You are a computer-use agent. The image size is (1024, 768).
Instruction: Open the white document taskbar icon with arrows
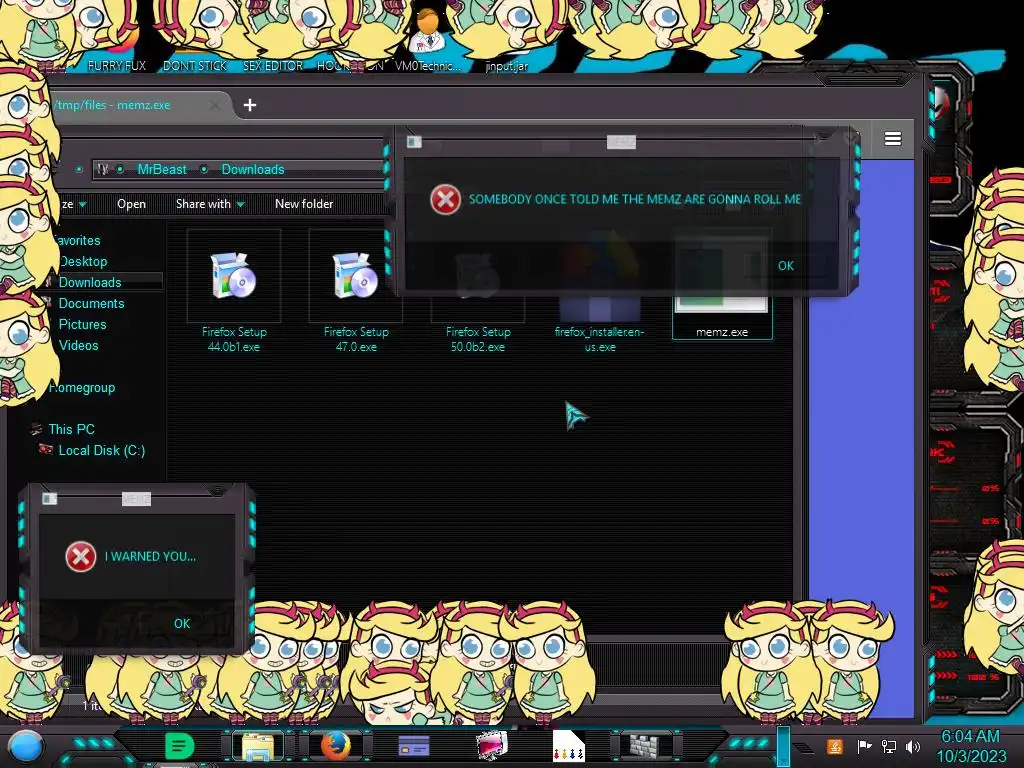(x=568, y=746)
